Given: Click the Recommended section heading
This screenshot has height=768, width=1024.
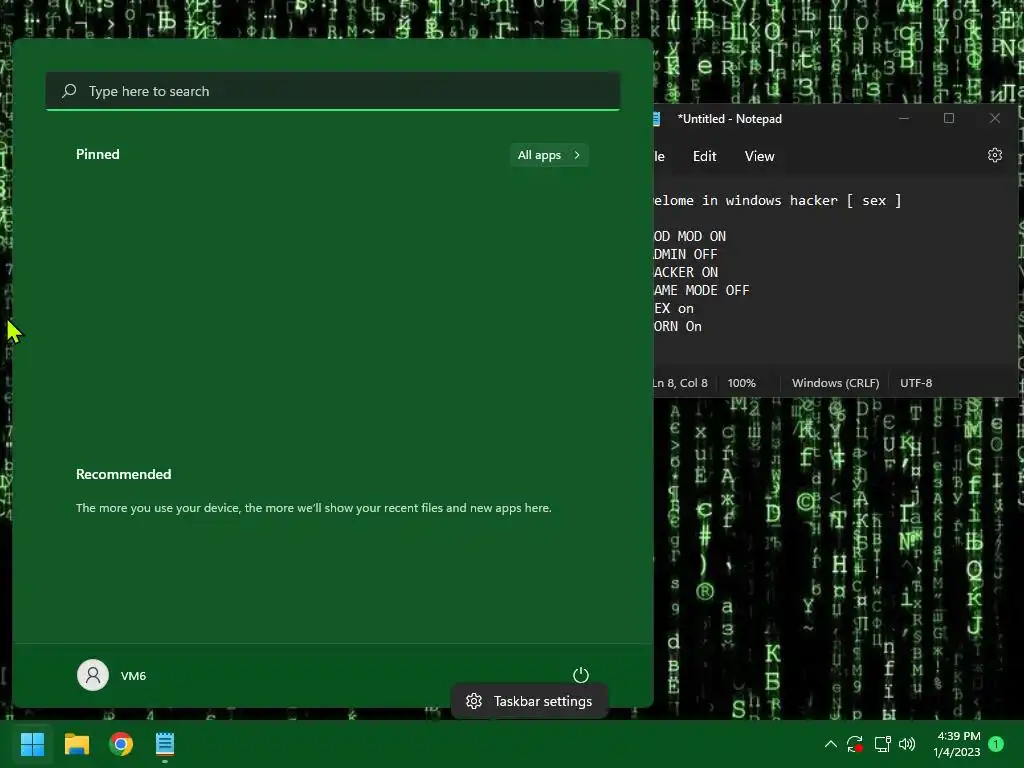Looking at the screenshot, I should pyautogui.click(x=123, y=474).
